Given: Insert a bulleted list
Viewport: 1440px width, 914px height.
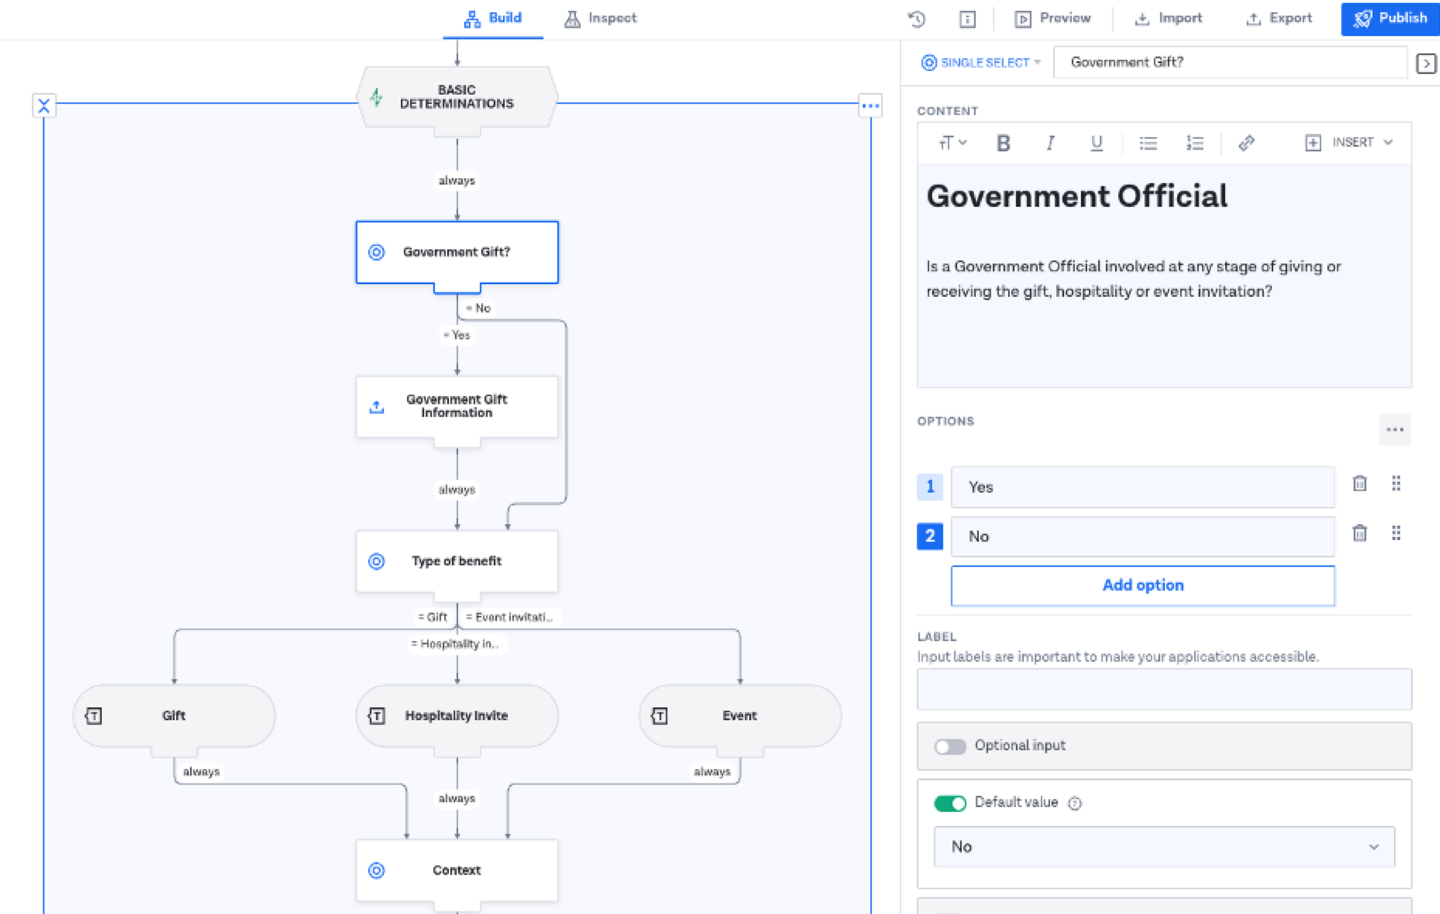Looking at the screenshot, I should (1148, 143).
